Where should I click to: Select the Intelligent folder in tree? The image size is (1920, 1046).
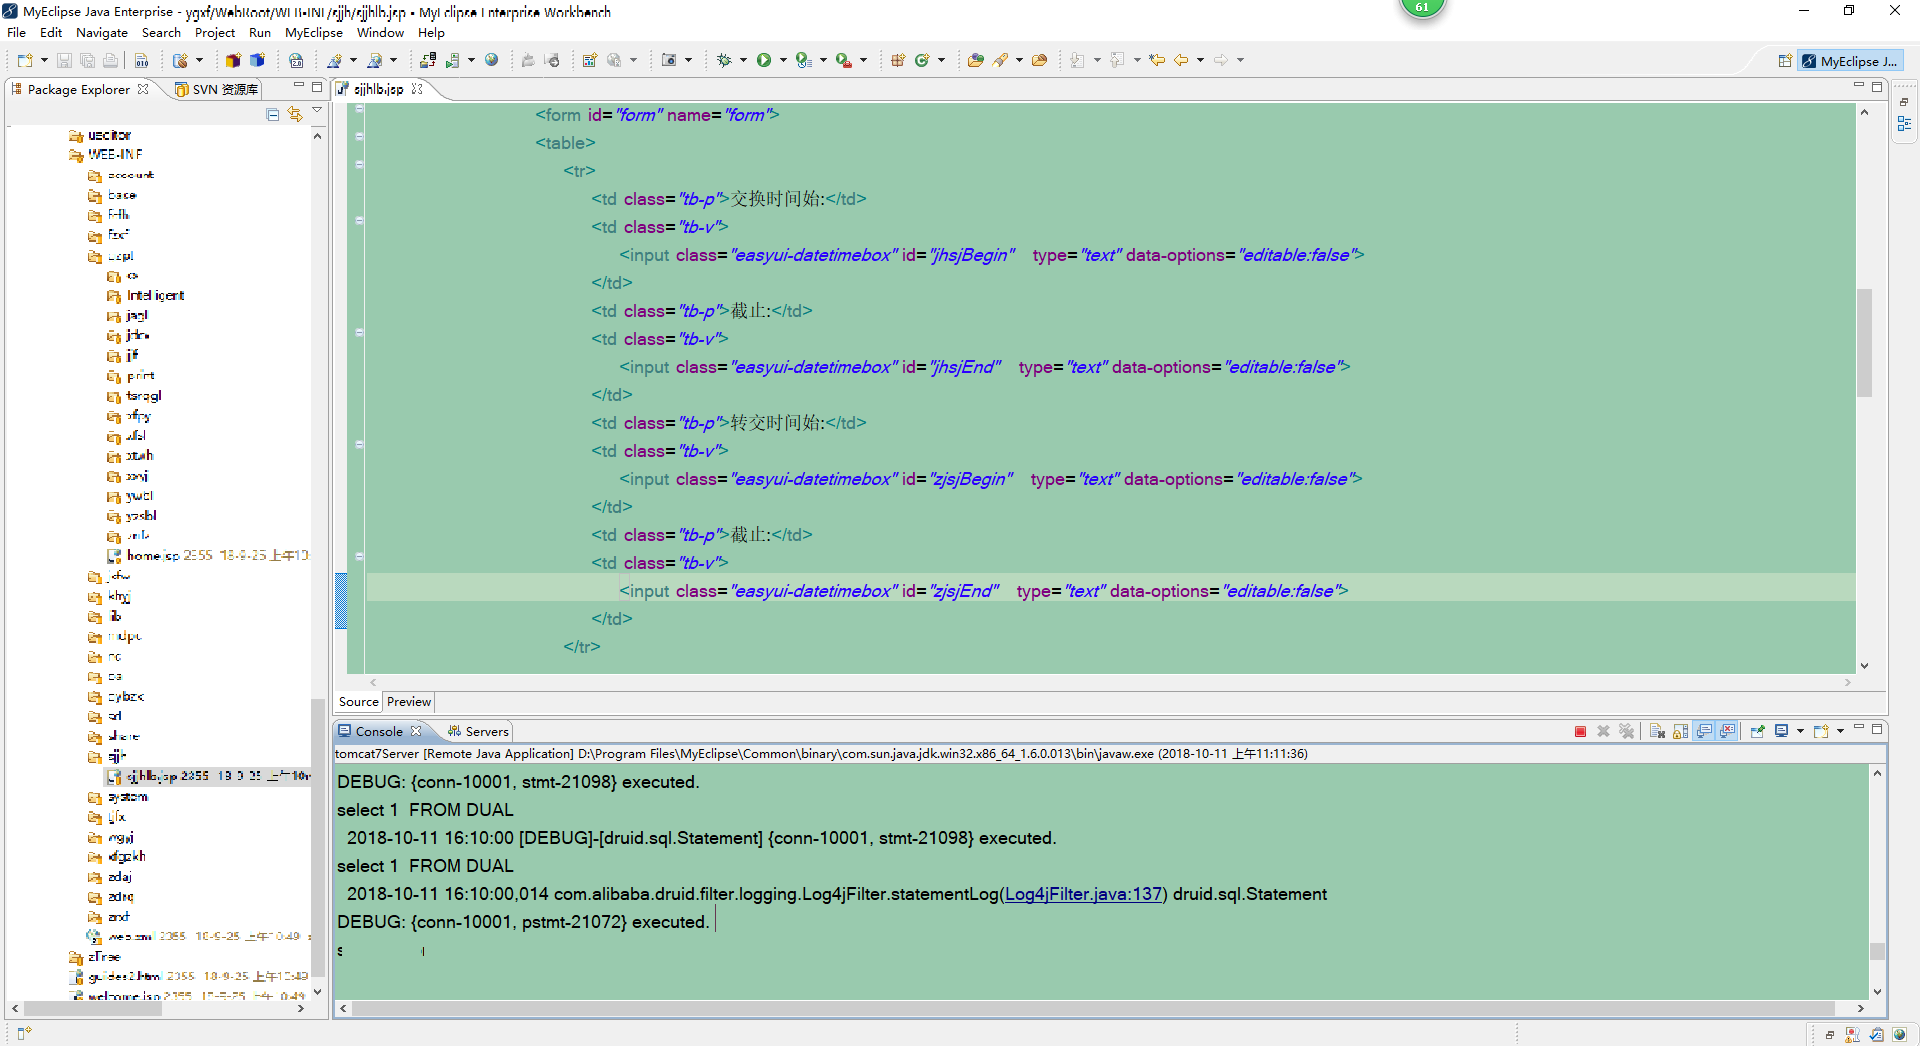pos(146,296)
